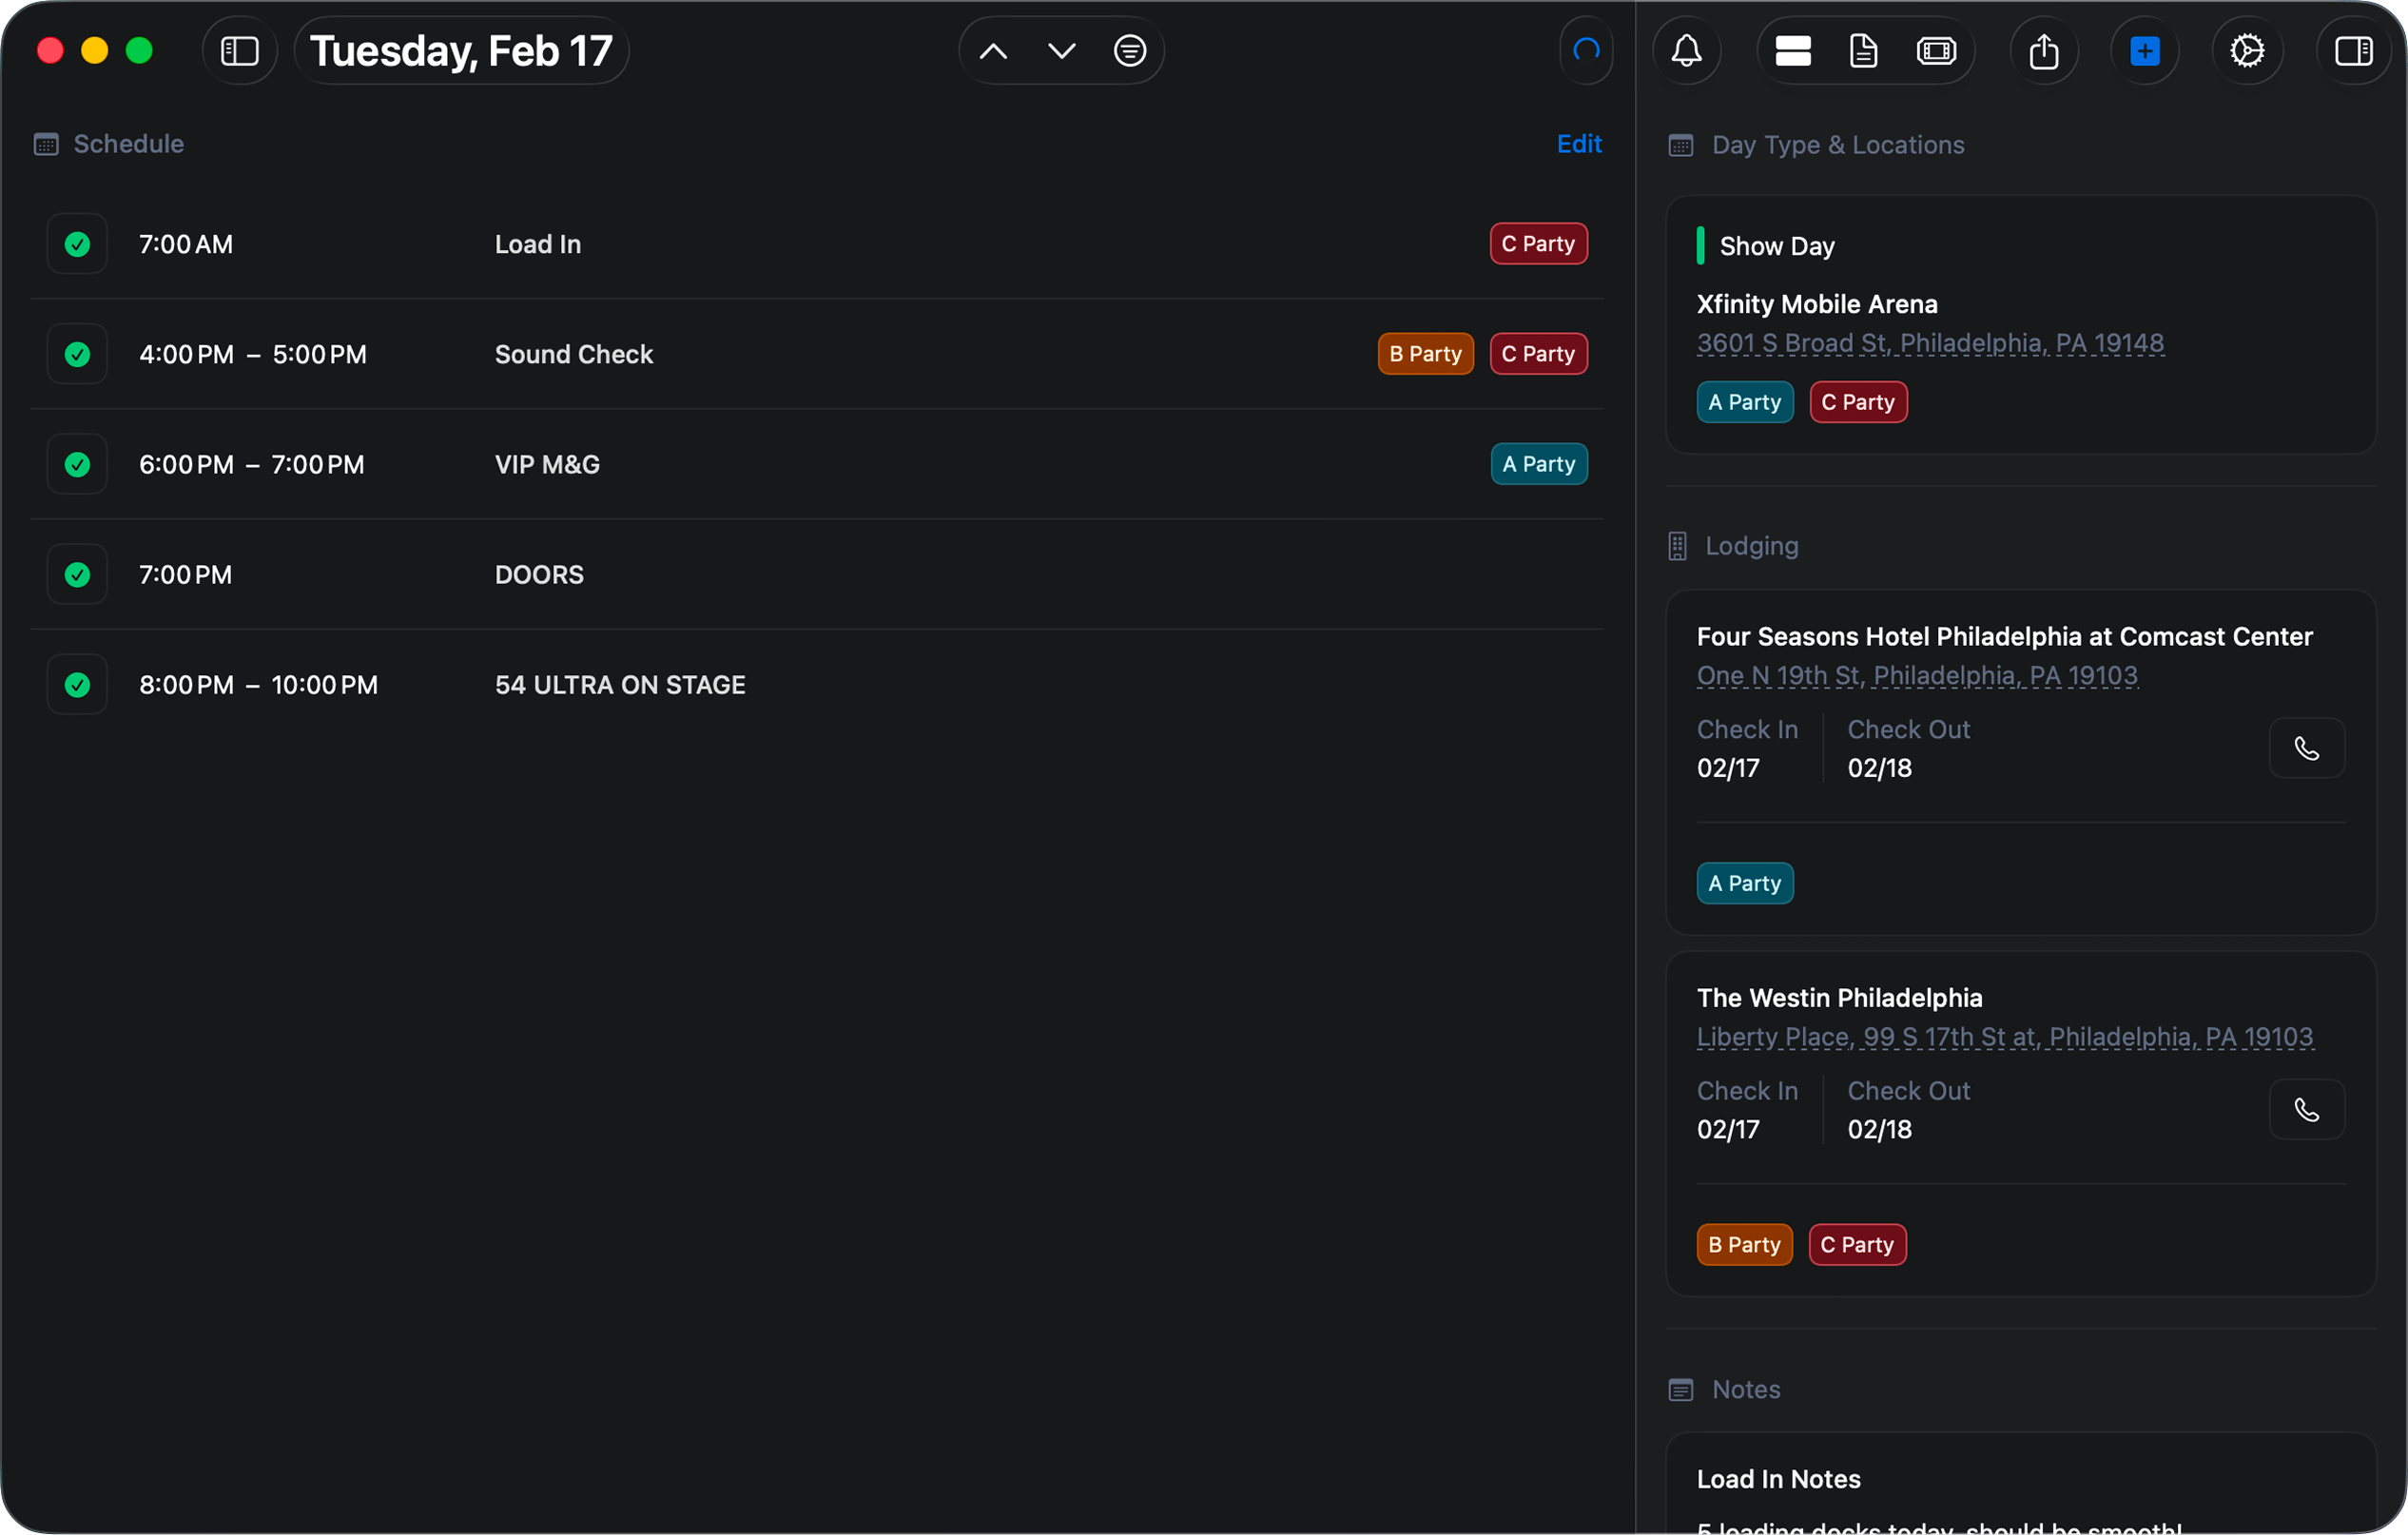Open notifications via the bell icon
2408x1535 pixels.
(x=1687, y=50)
